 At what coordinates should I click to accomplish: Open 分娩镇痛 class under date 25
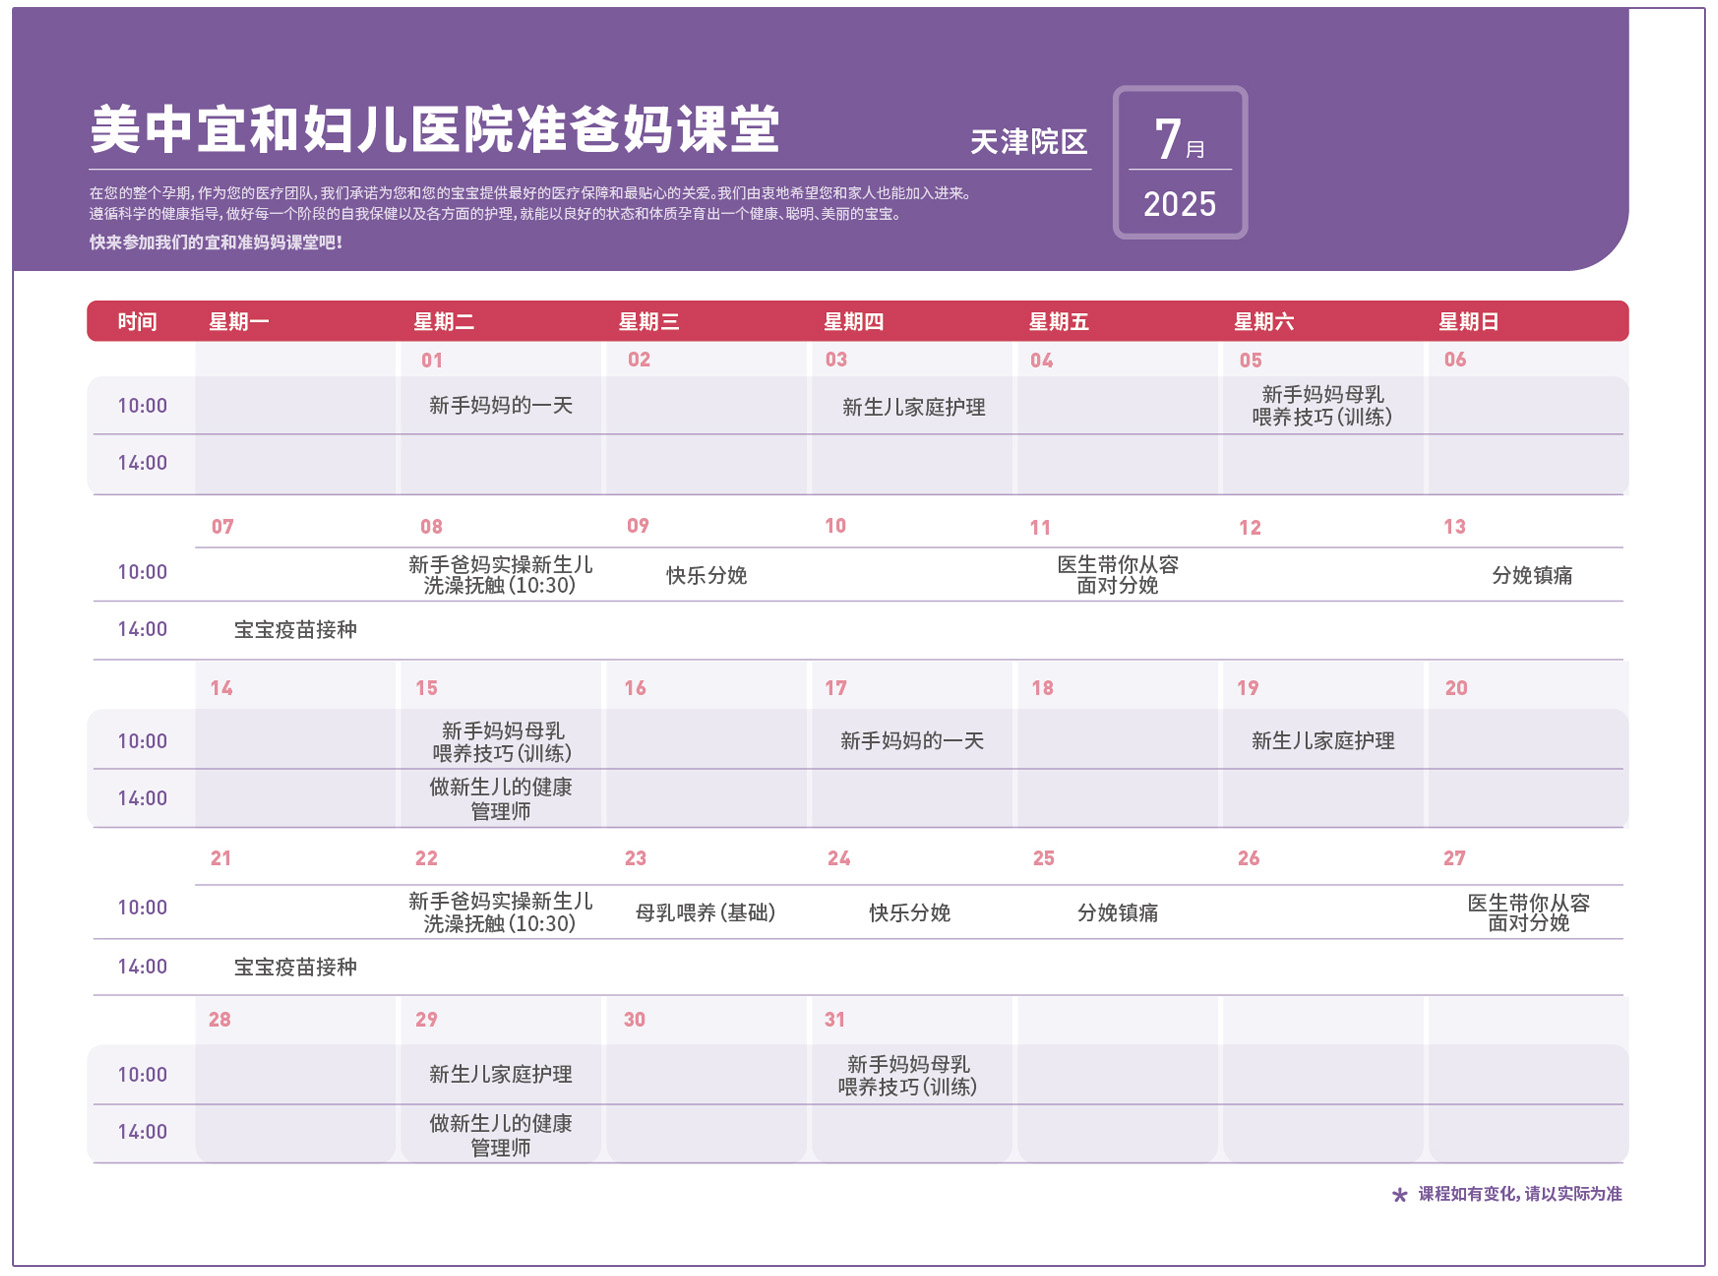coord(1118,913)
